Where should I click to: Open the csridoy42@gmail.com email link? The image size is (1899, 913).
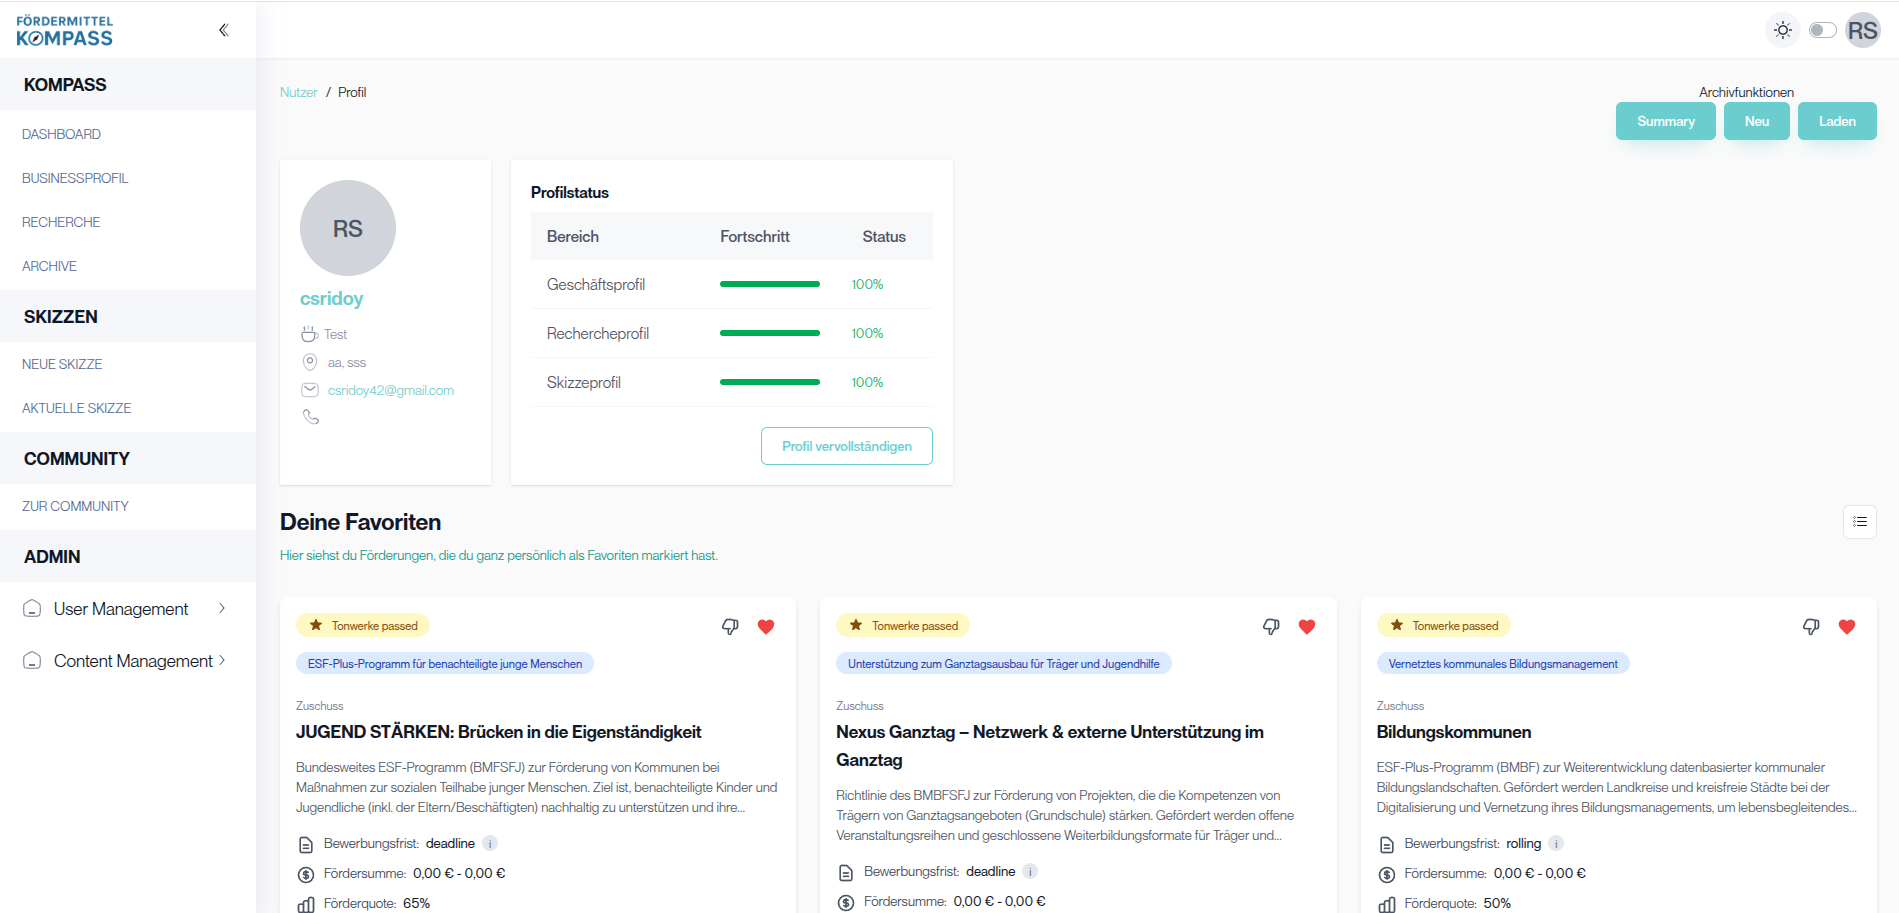pos(390,390)
